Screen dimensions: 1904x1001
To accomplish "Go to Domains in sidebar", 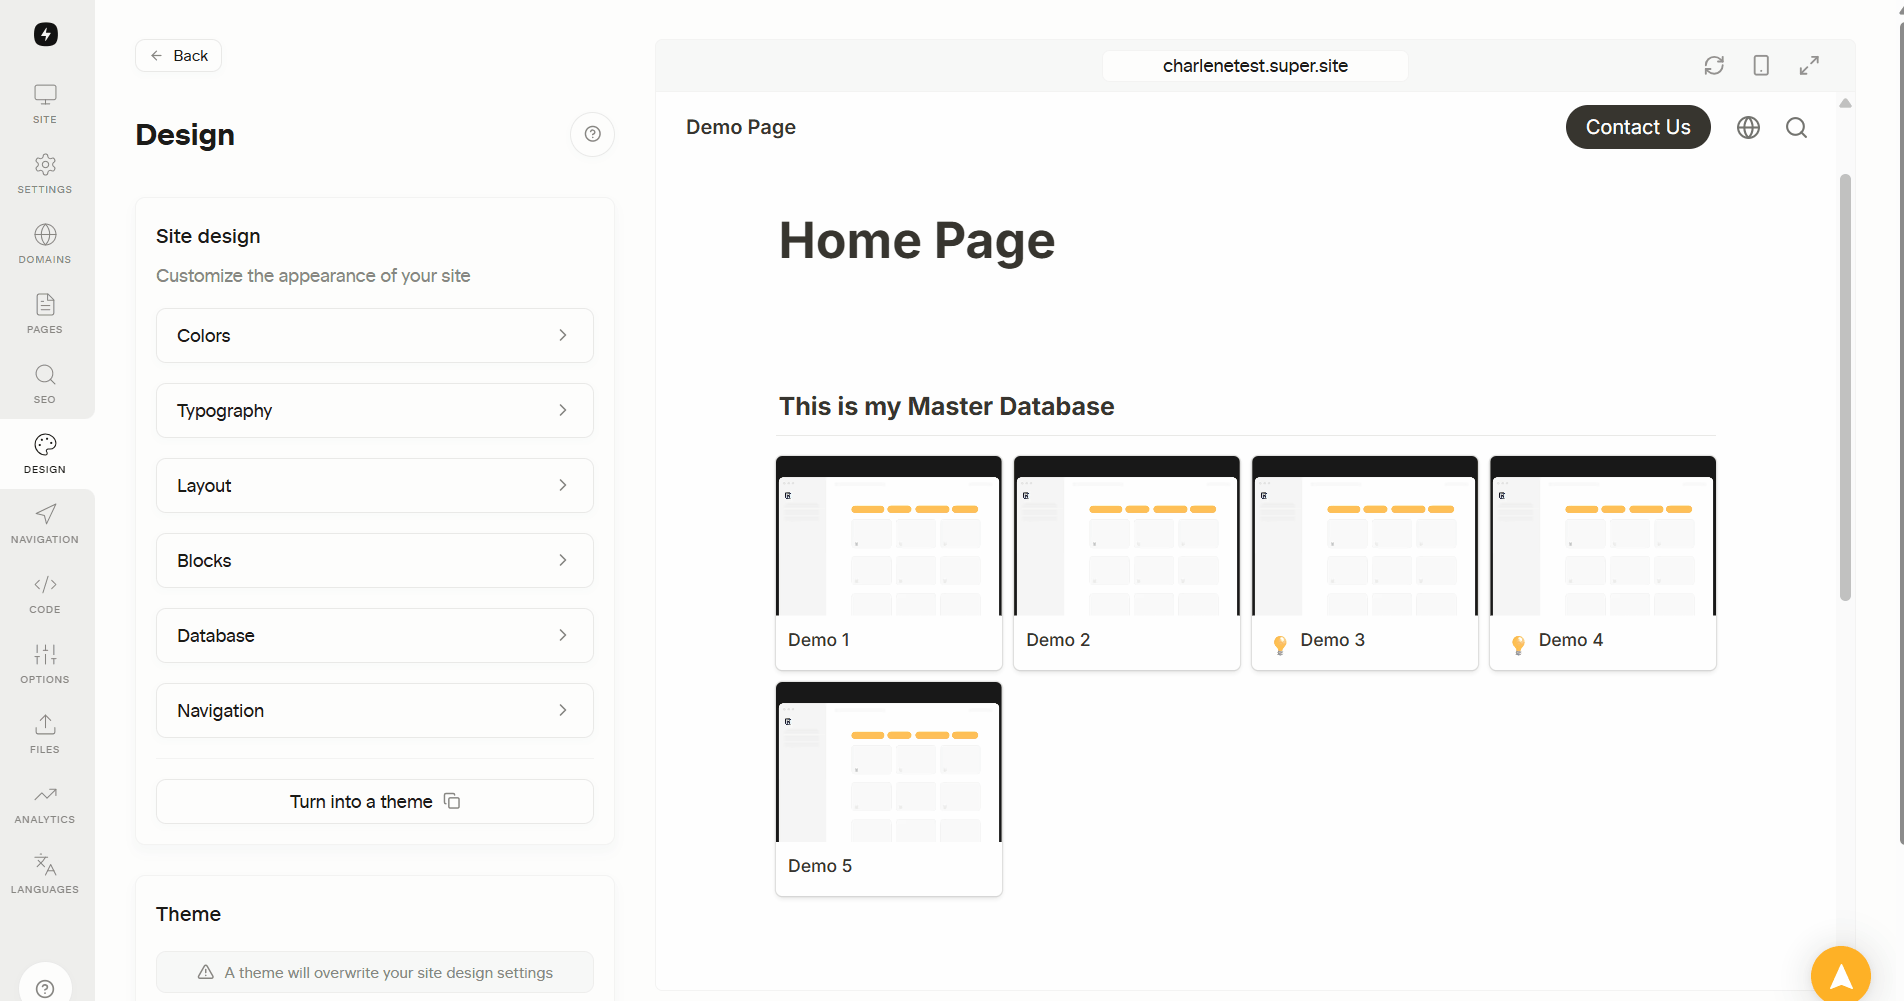I will click(x=45, y=244).
